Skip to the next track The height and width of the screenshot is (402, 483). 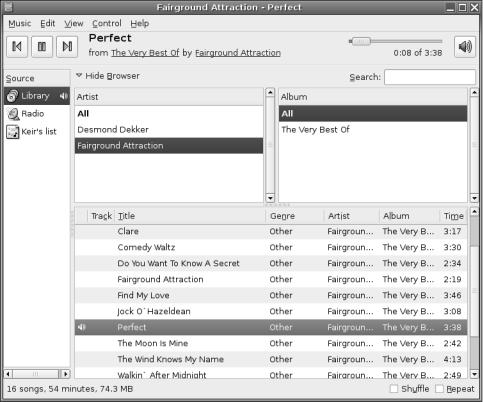pos(67,47)
